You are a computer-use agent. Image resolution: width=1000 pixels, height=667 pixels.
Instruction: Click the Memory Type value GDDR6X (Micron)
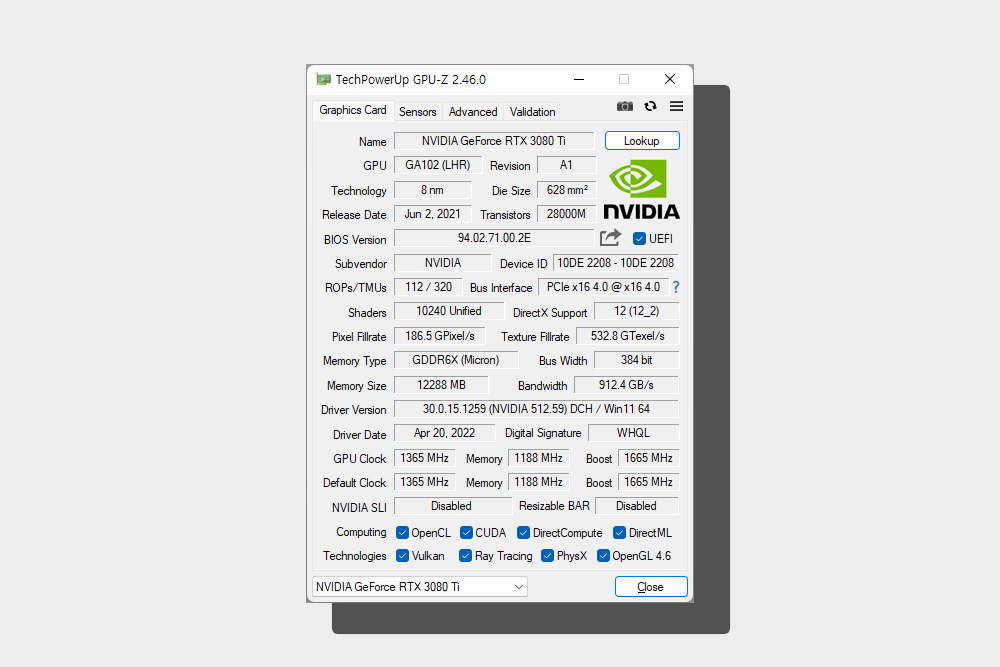pos(456,360)
